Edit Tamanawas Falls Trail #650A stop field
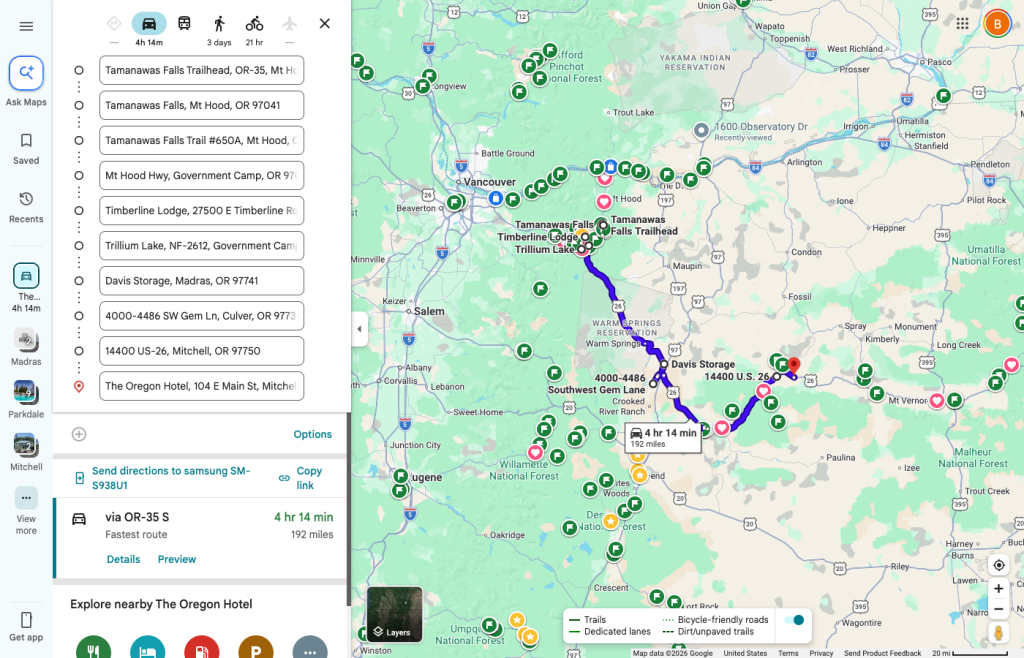The image size is (1024, 658). [x=201, y=140]
